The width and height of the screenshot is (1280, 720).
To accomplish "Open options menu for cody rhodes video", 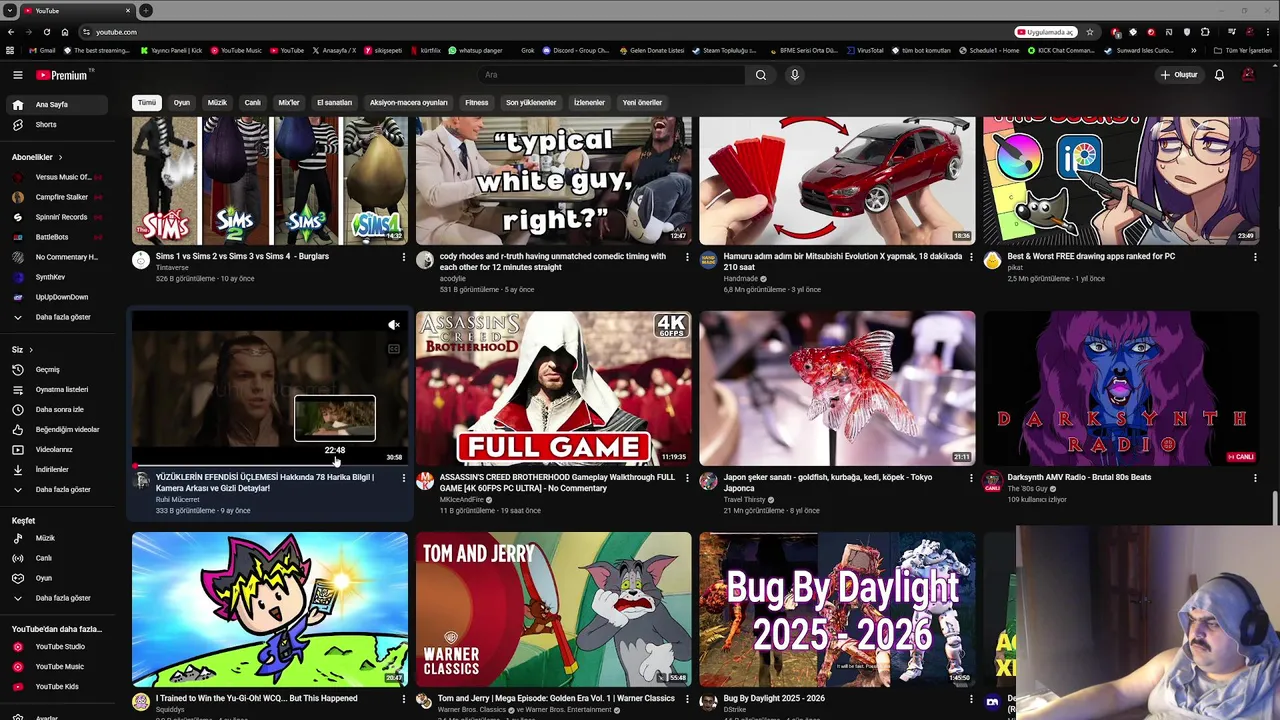I will click(687, 257).
